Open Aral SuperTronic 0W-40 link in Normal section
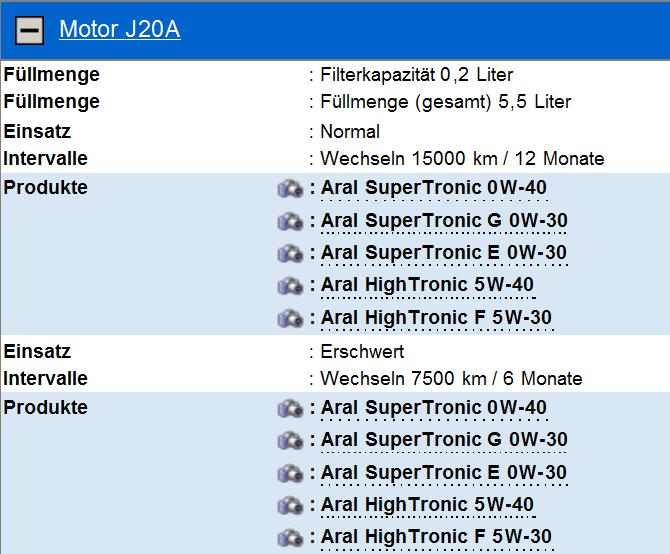Image resolution: width=670 pixels, height=554 pixels. [x=433, y=188]
